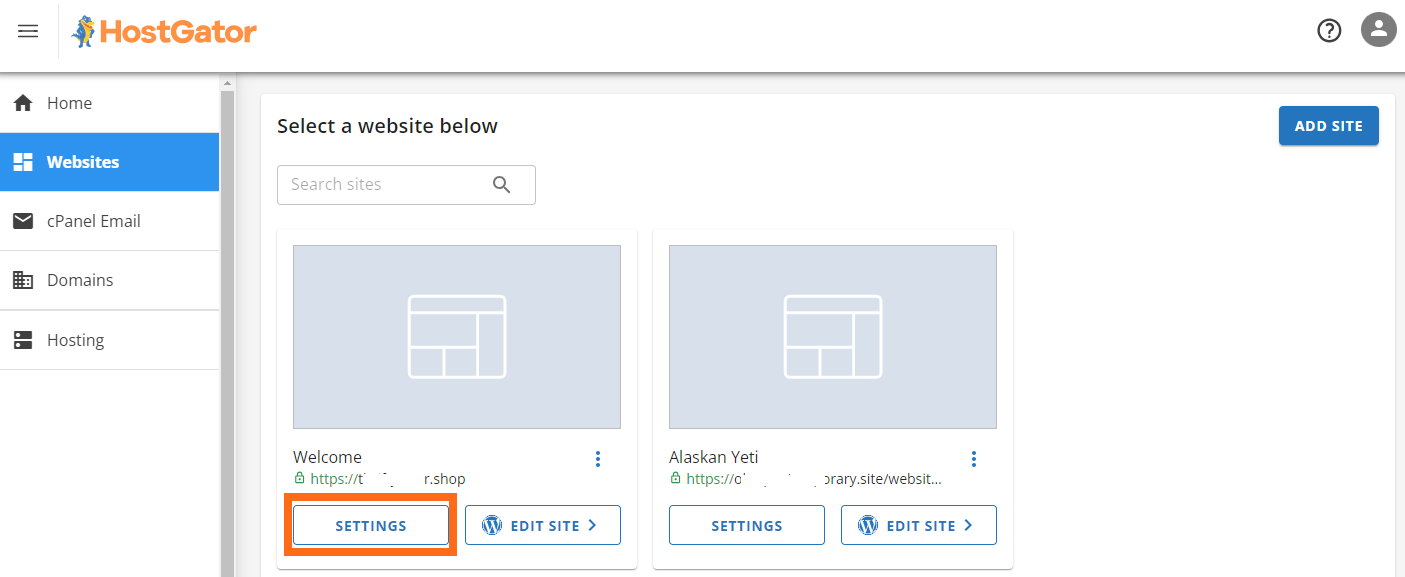This screenshot has height=577, width=1405.
Task: Open the three-dot menu on the Welcome card
Action: click(598, 458)
